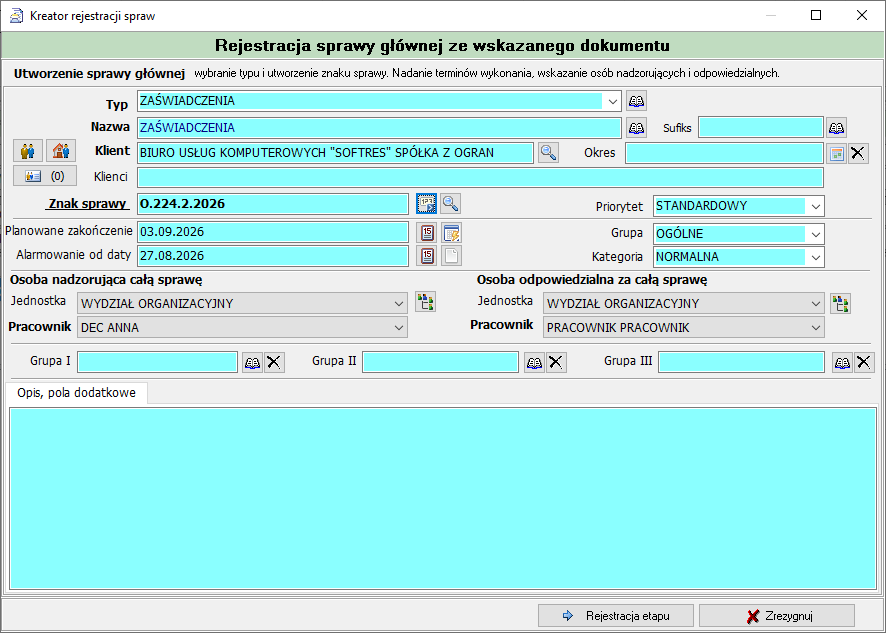886x633 pixels.
Task: Click the lightning calendar icon beside Planowane zakończenie
Action: coord(451,232)
